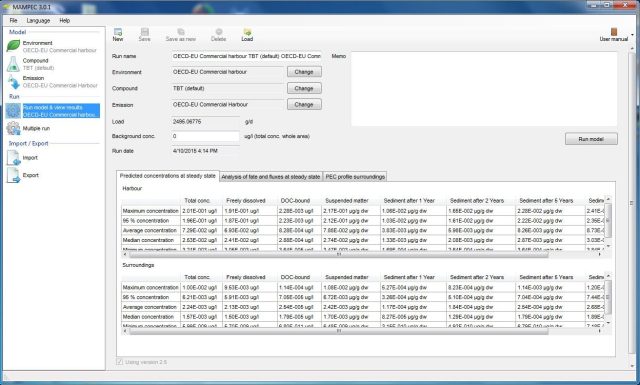The image size is (640, 385).
Task: Open the Environment leaf icon in sidebar
Action: click(x=13, y=46)
